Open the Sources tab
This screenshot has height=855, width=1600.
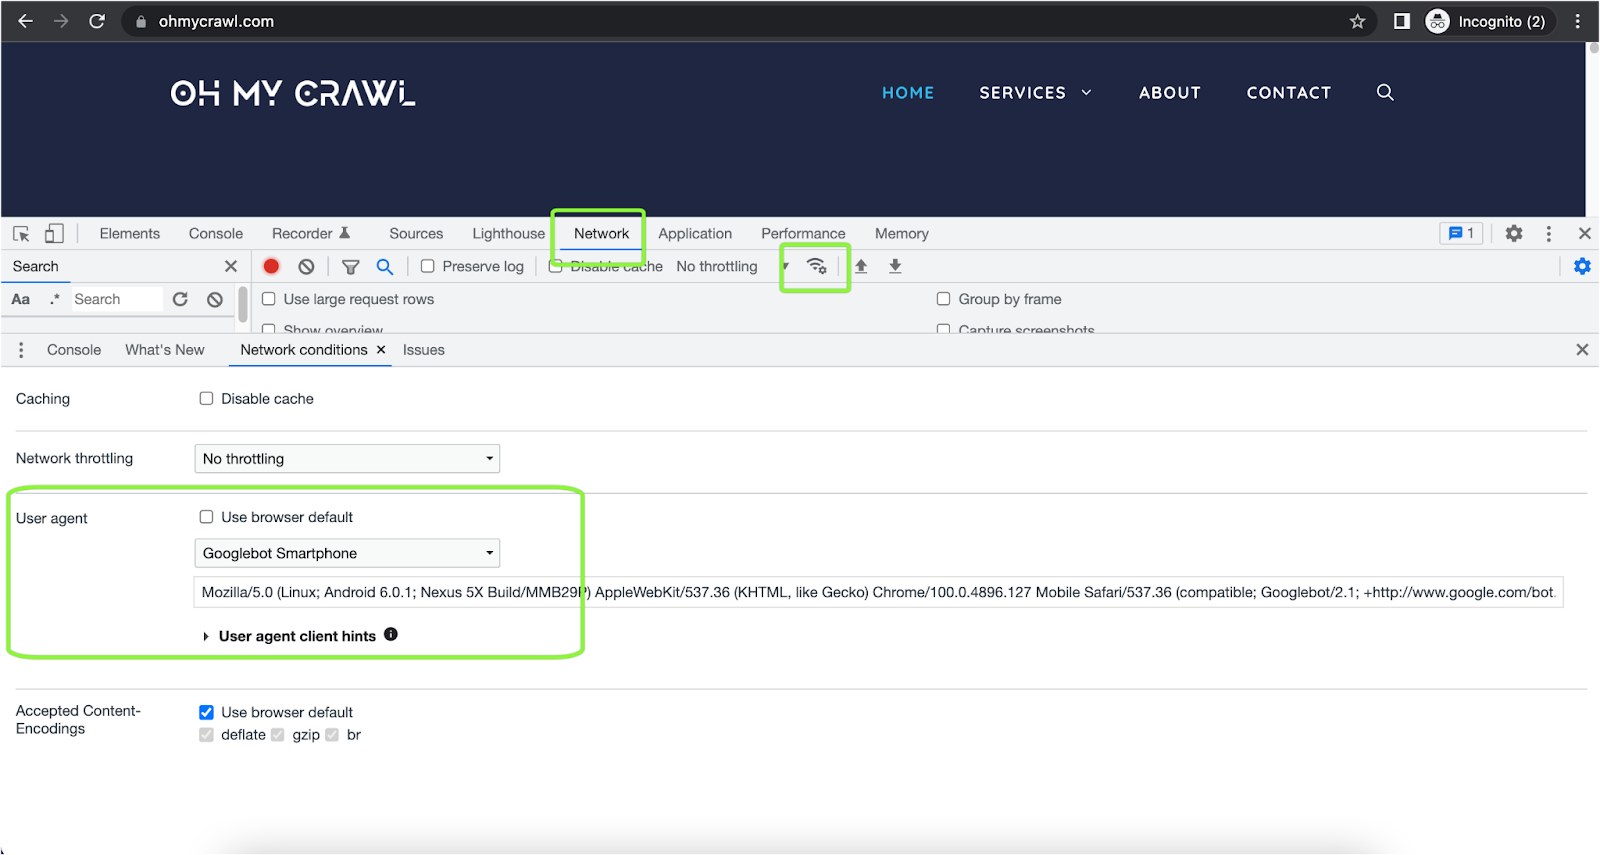click(x=416, y=233)
